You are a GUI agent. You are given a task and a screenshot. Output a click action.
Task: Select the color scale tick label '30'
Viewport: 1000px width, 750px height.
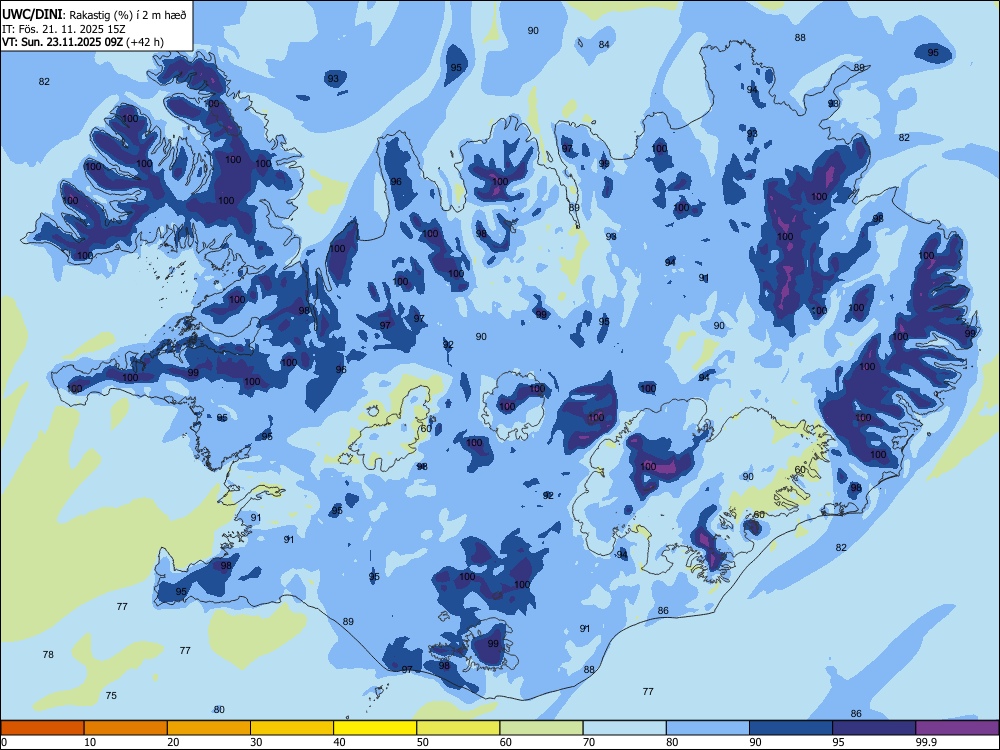(256, 742)
